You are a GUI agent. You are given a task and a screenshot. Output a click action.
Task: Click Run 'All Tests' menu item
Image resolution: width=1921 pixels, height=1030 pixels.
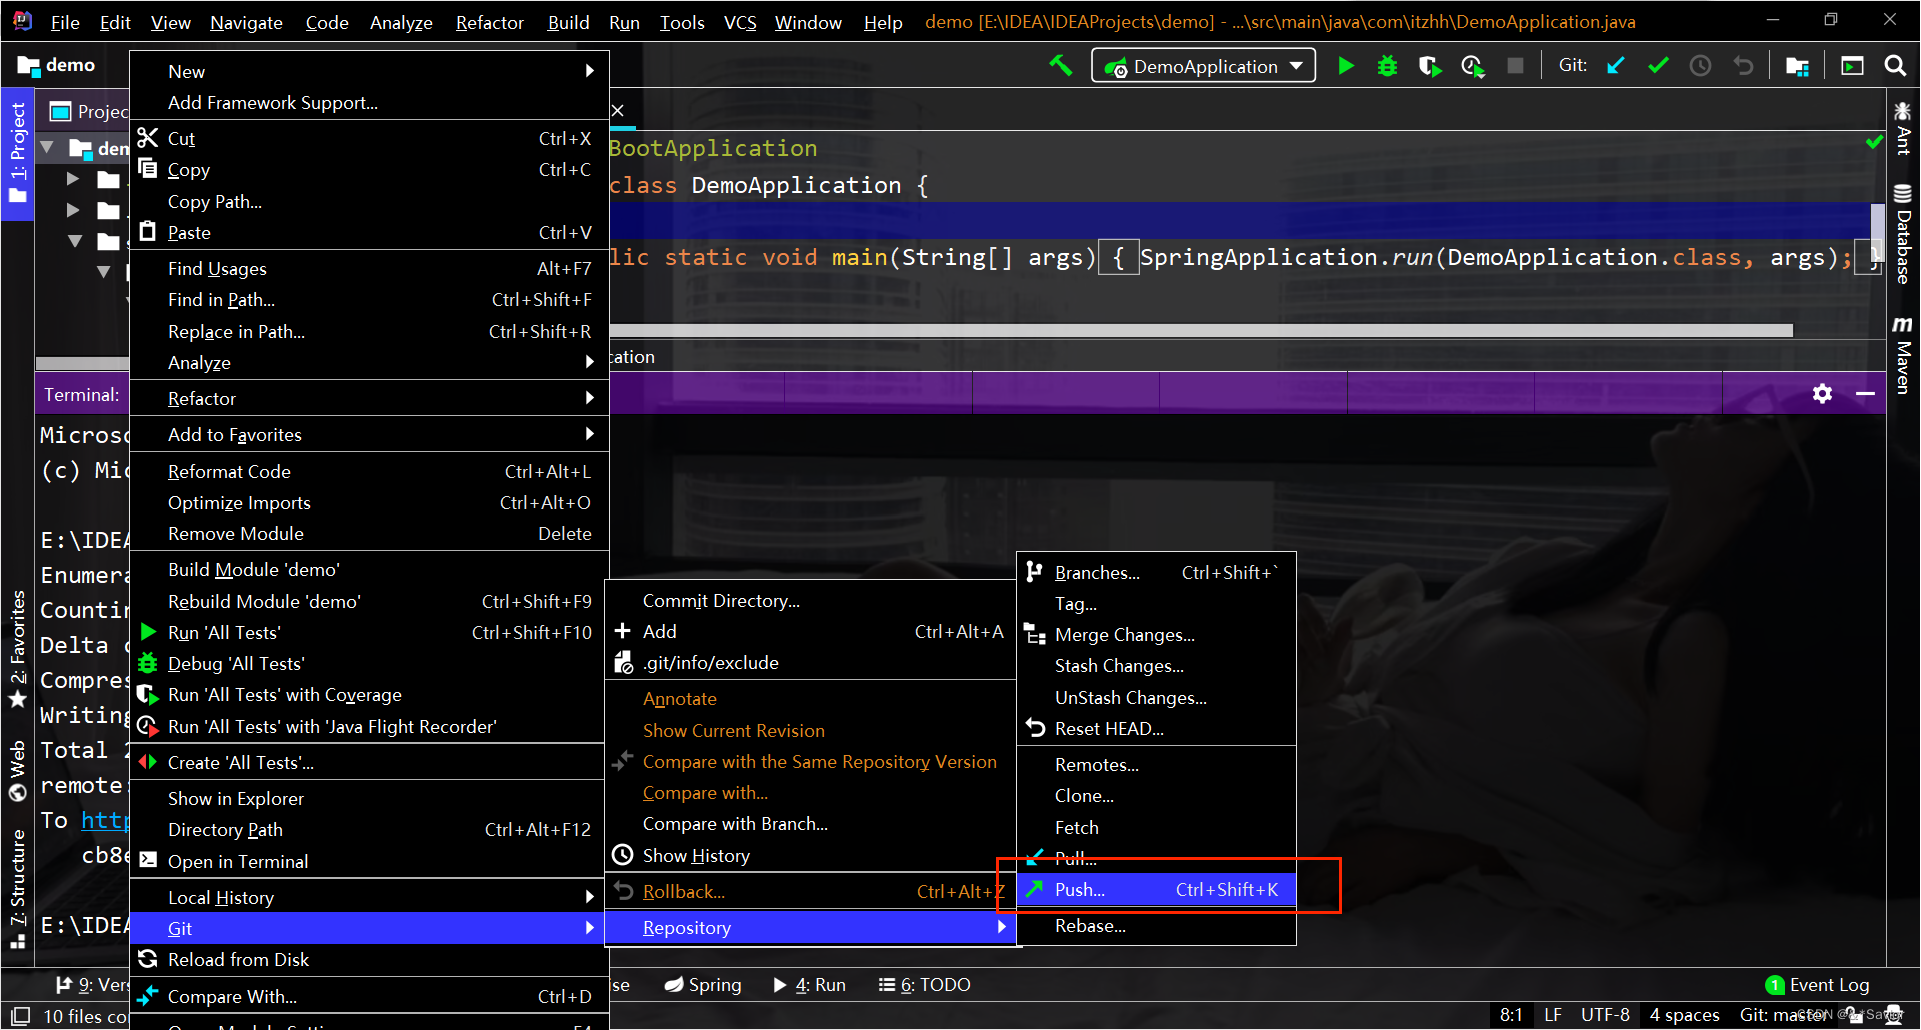pos(369,633)
